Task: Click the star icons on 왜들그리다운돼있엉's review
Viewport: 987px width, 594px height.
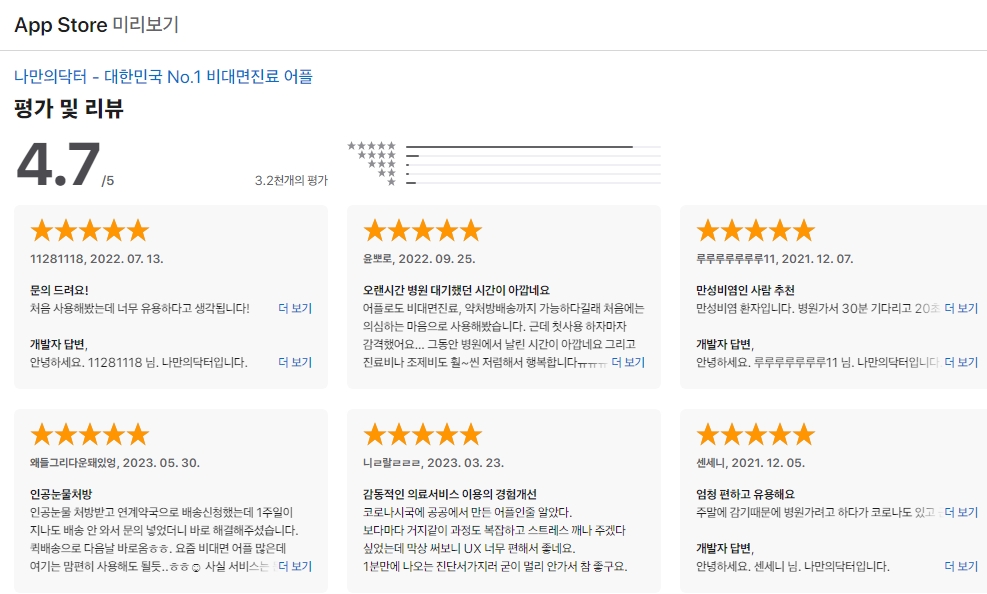Action: point(88,434)
